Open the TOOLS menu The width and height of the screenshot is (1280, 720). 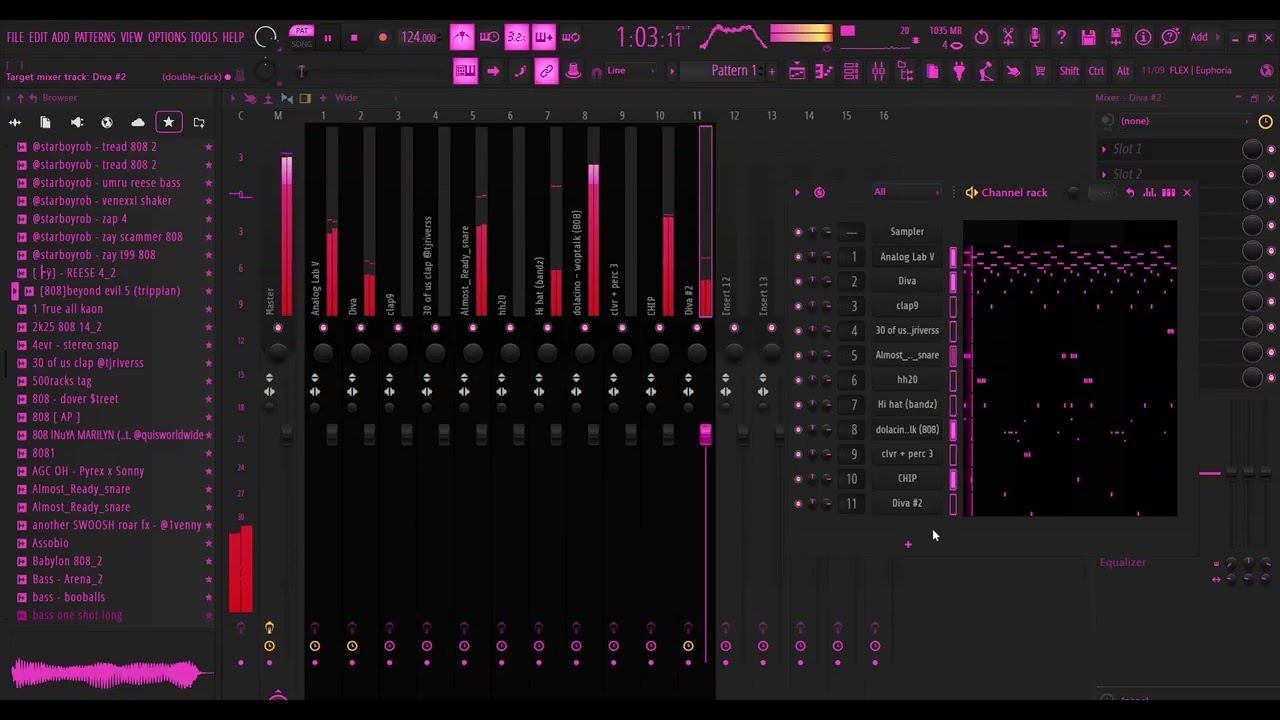pyautogui.click(x=203, y=37)
